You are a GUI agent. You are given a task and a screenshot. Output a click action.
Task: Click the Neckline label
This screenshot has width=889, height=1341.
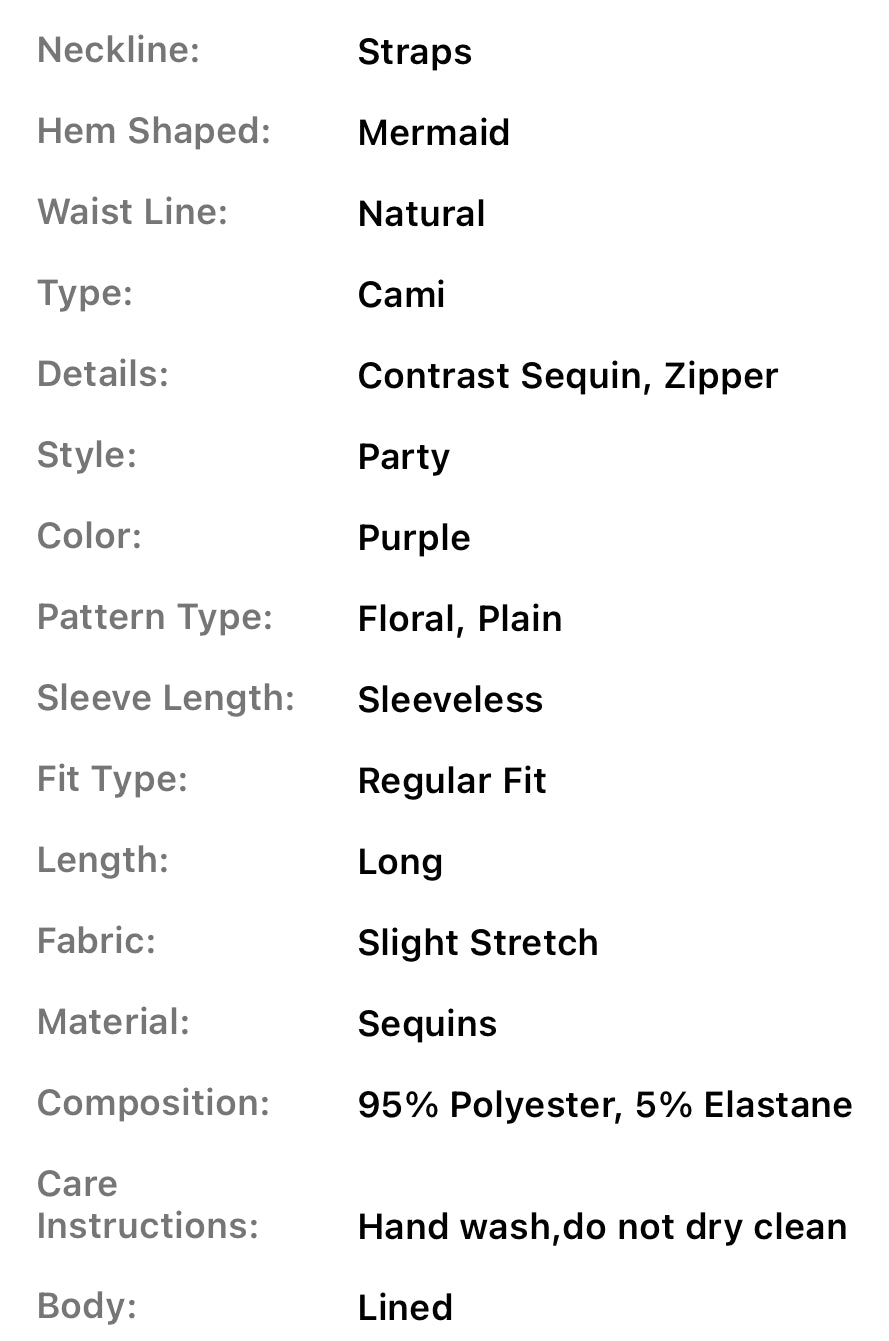(118, 50)
